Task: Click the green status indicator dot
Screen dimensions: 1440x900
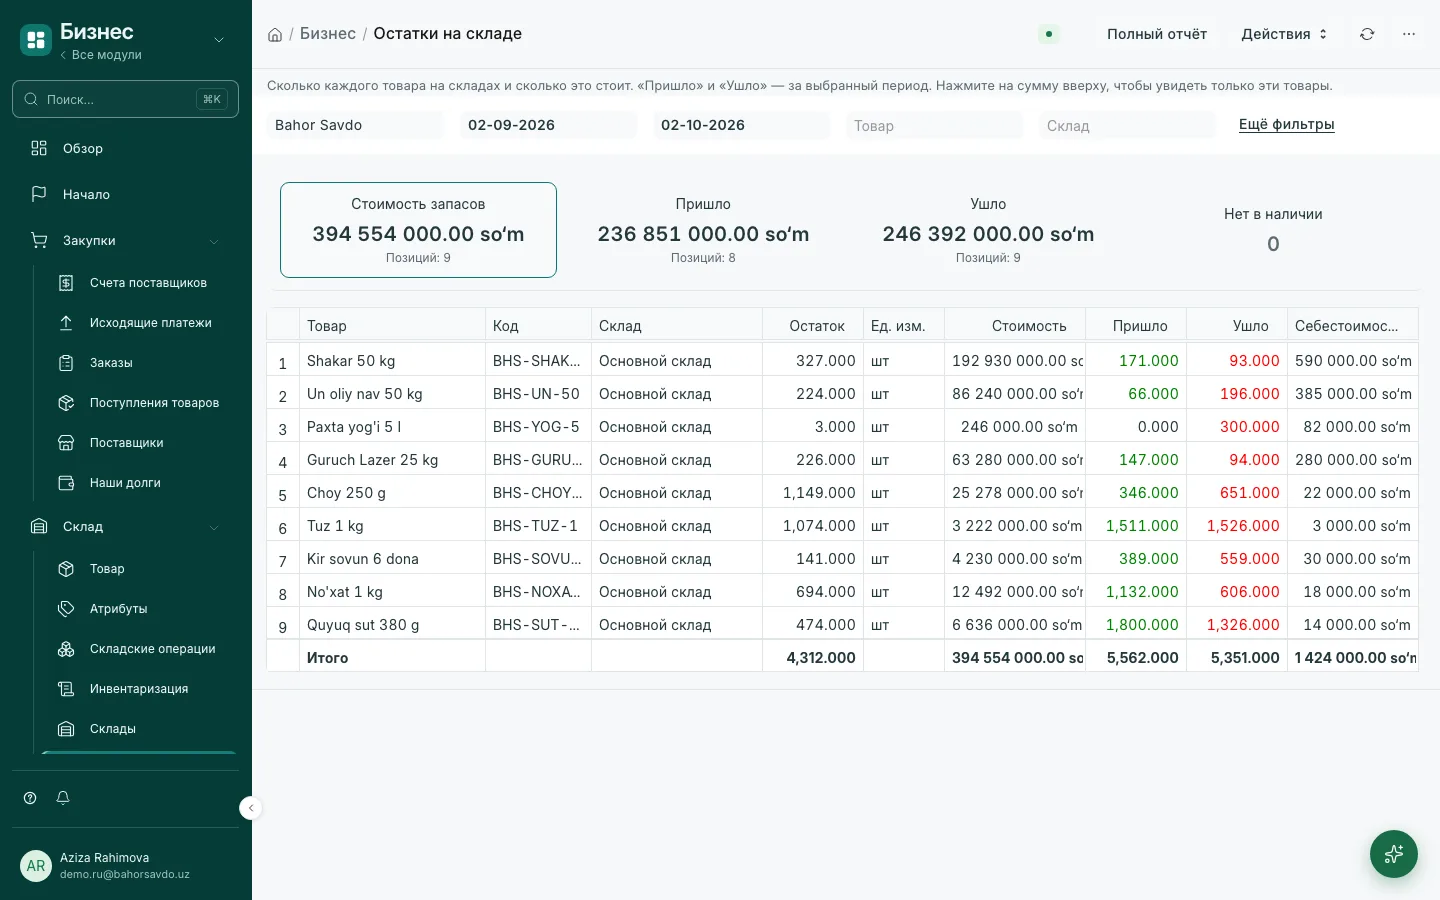Action: point(1049,34)
